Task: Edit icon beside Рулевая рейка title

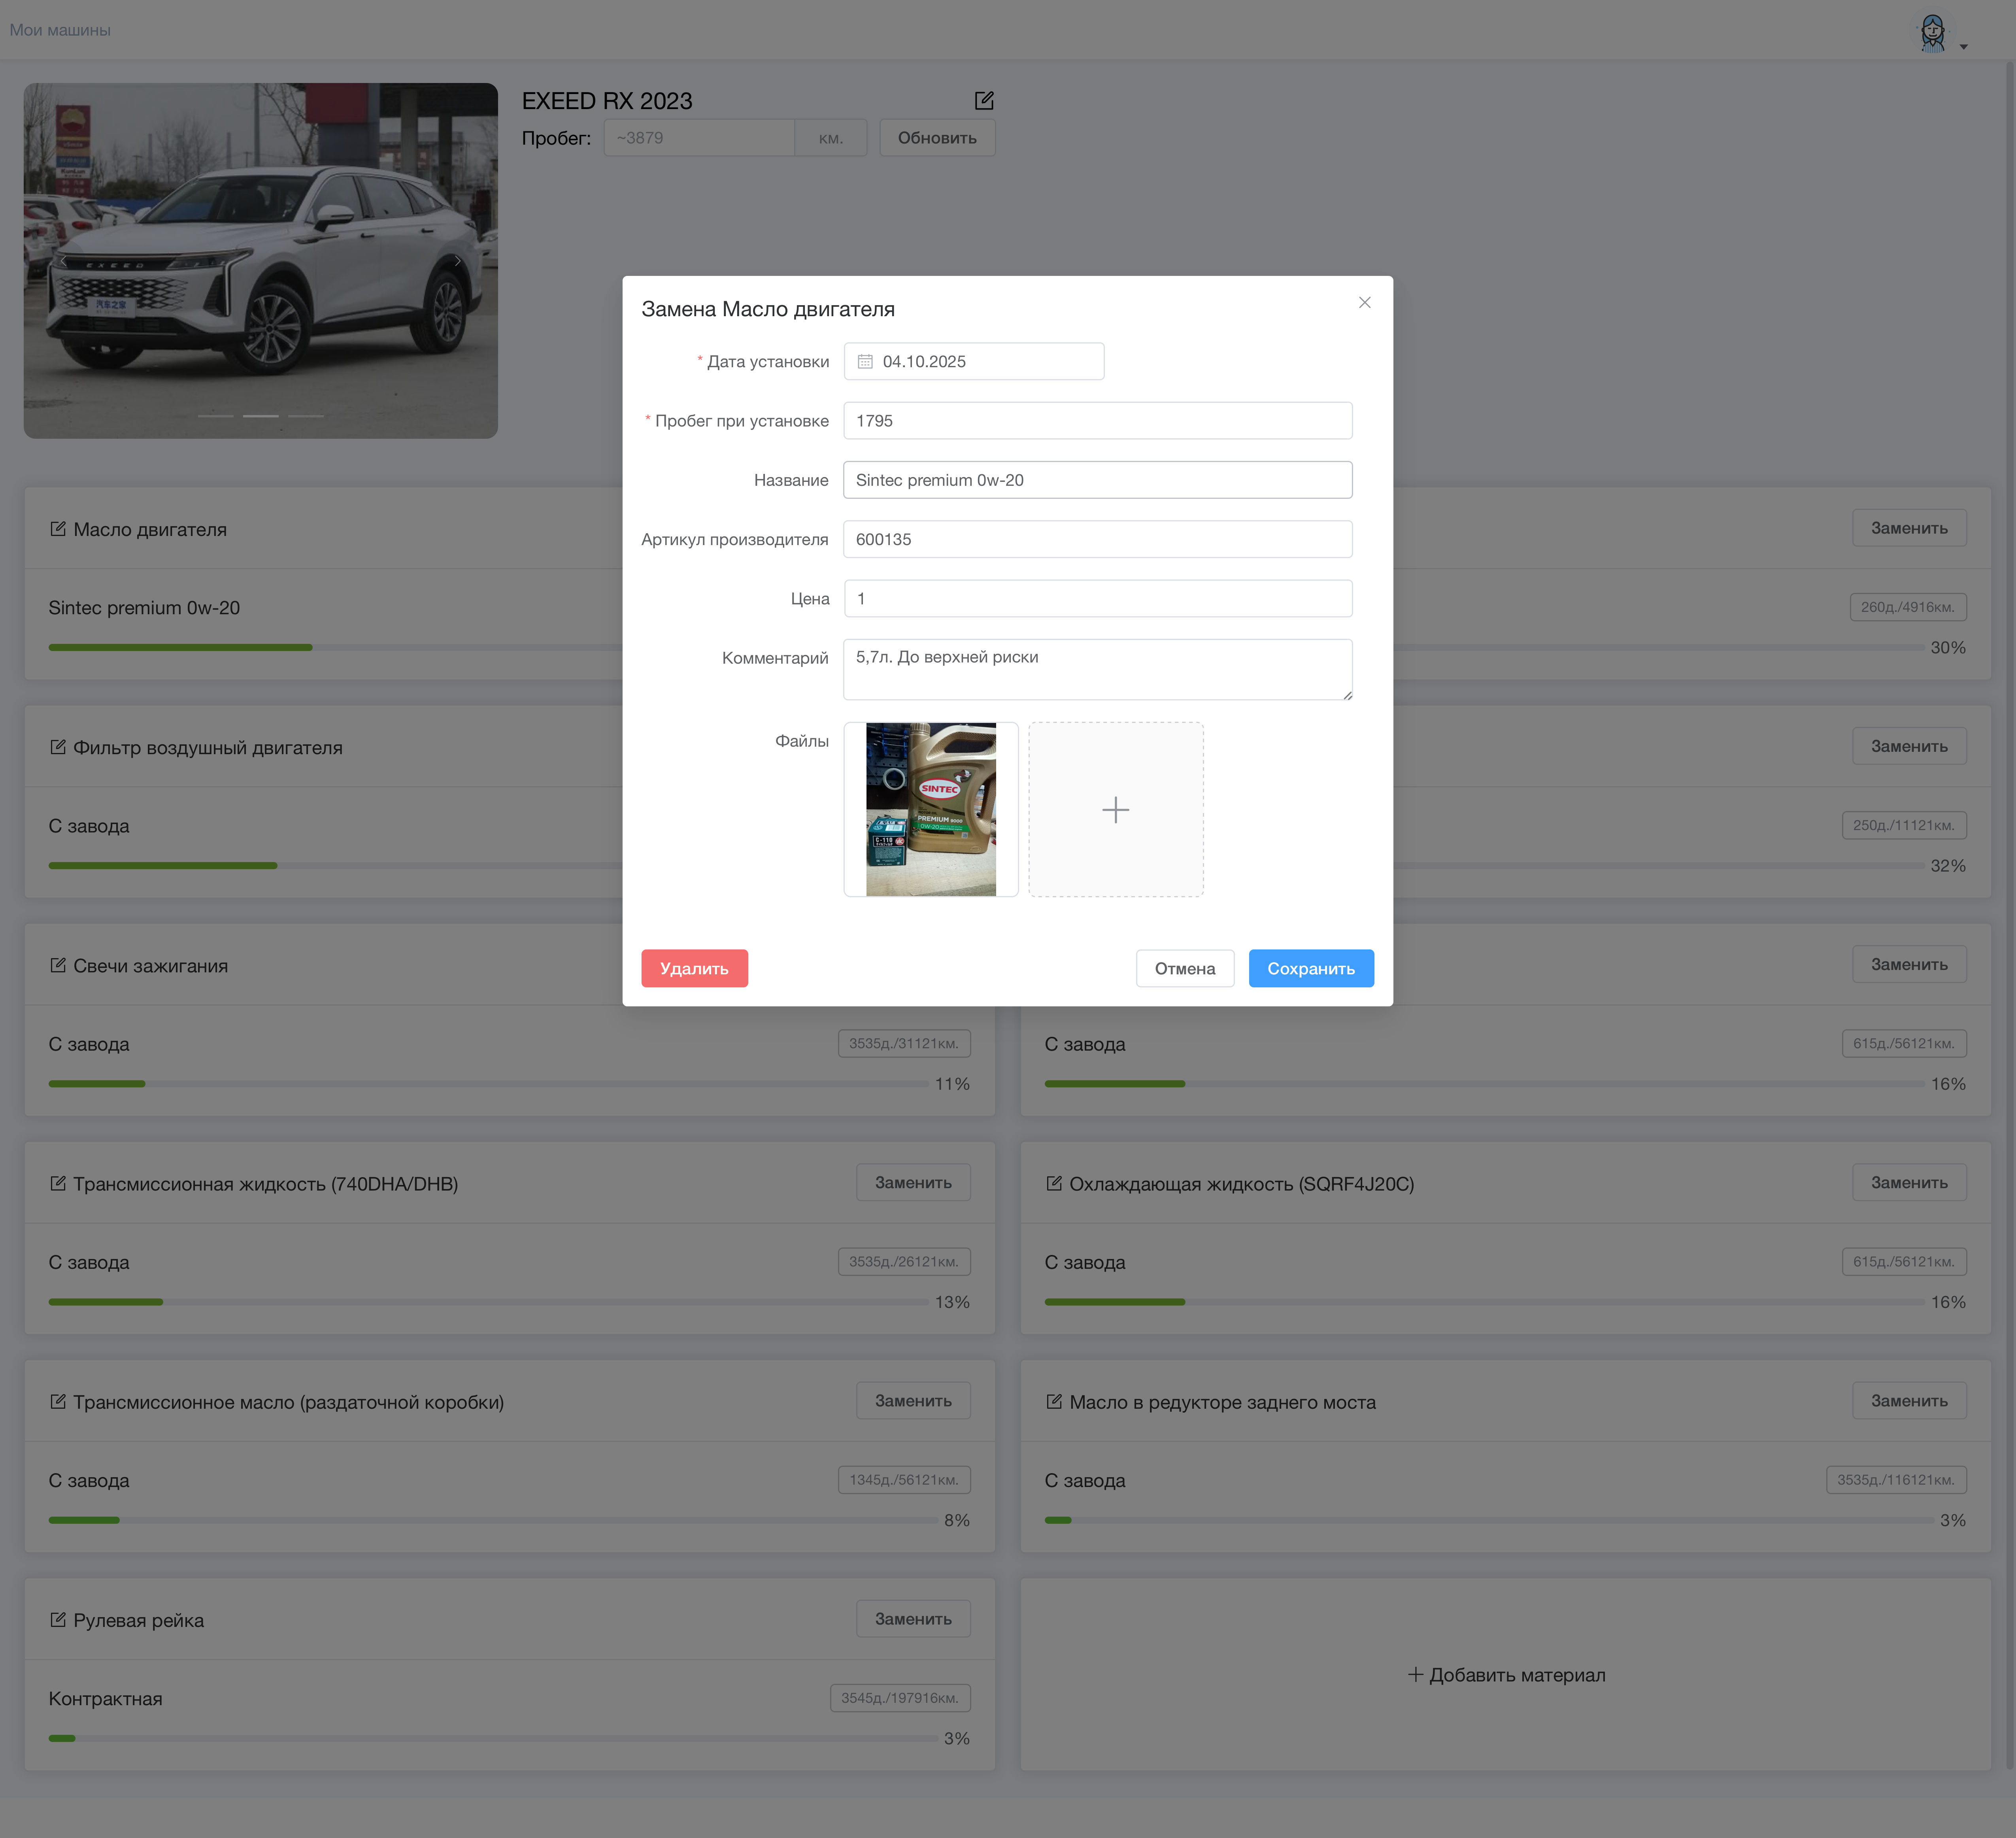Action: coord(58,1620)
